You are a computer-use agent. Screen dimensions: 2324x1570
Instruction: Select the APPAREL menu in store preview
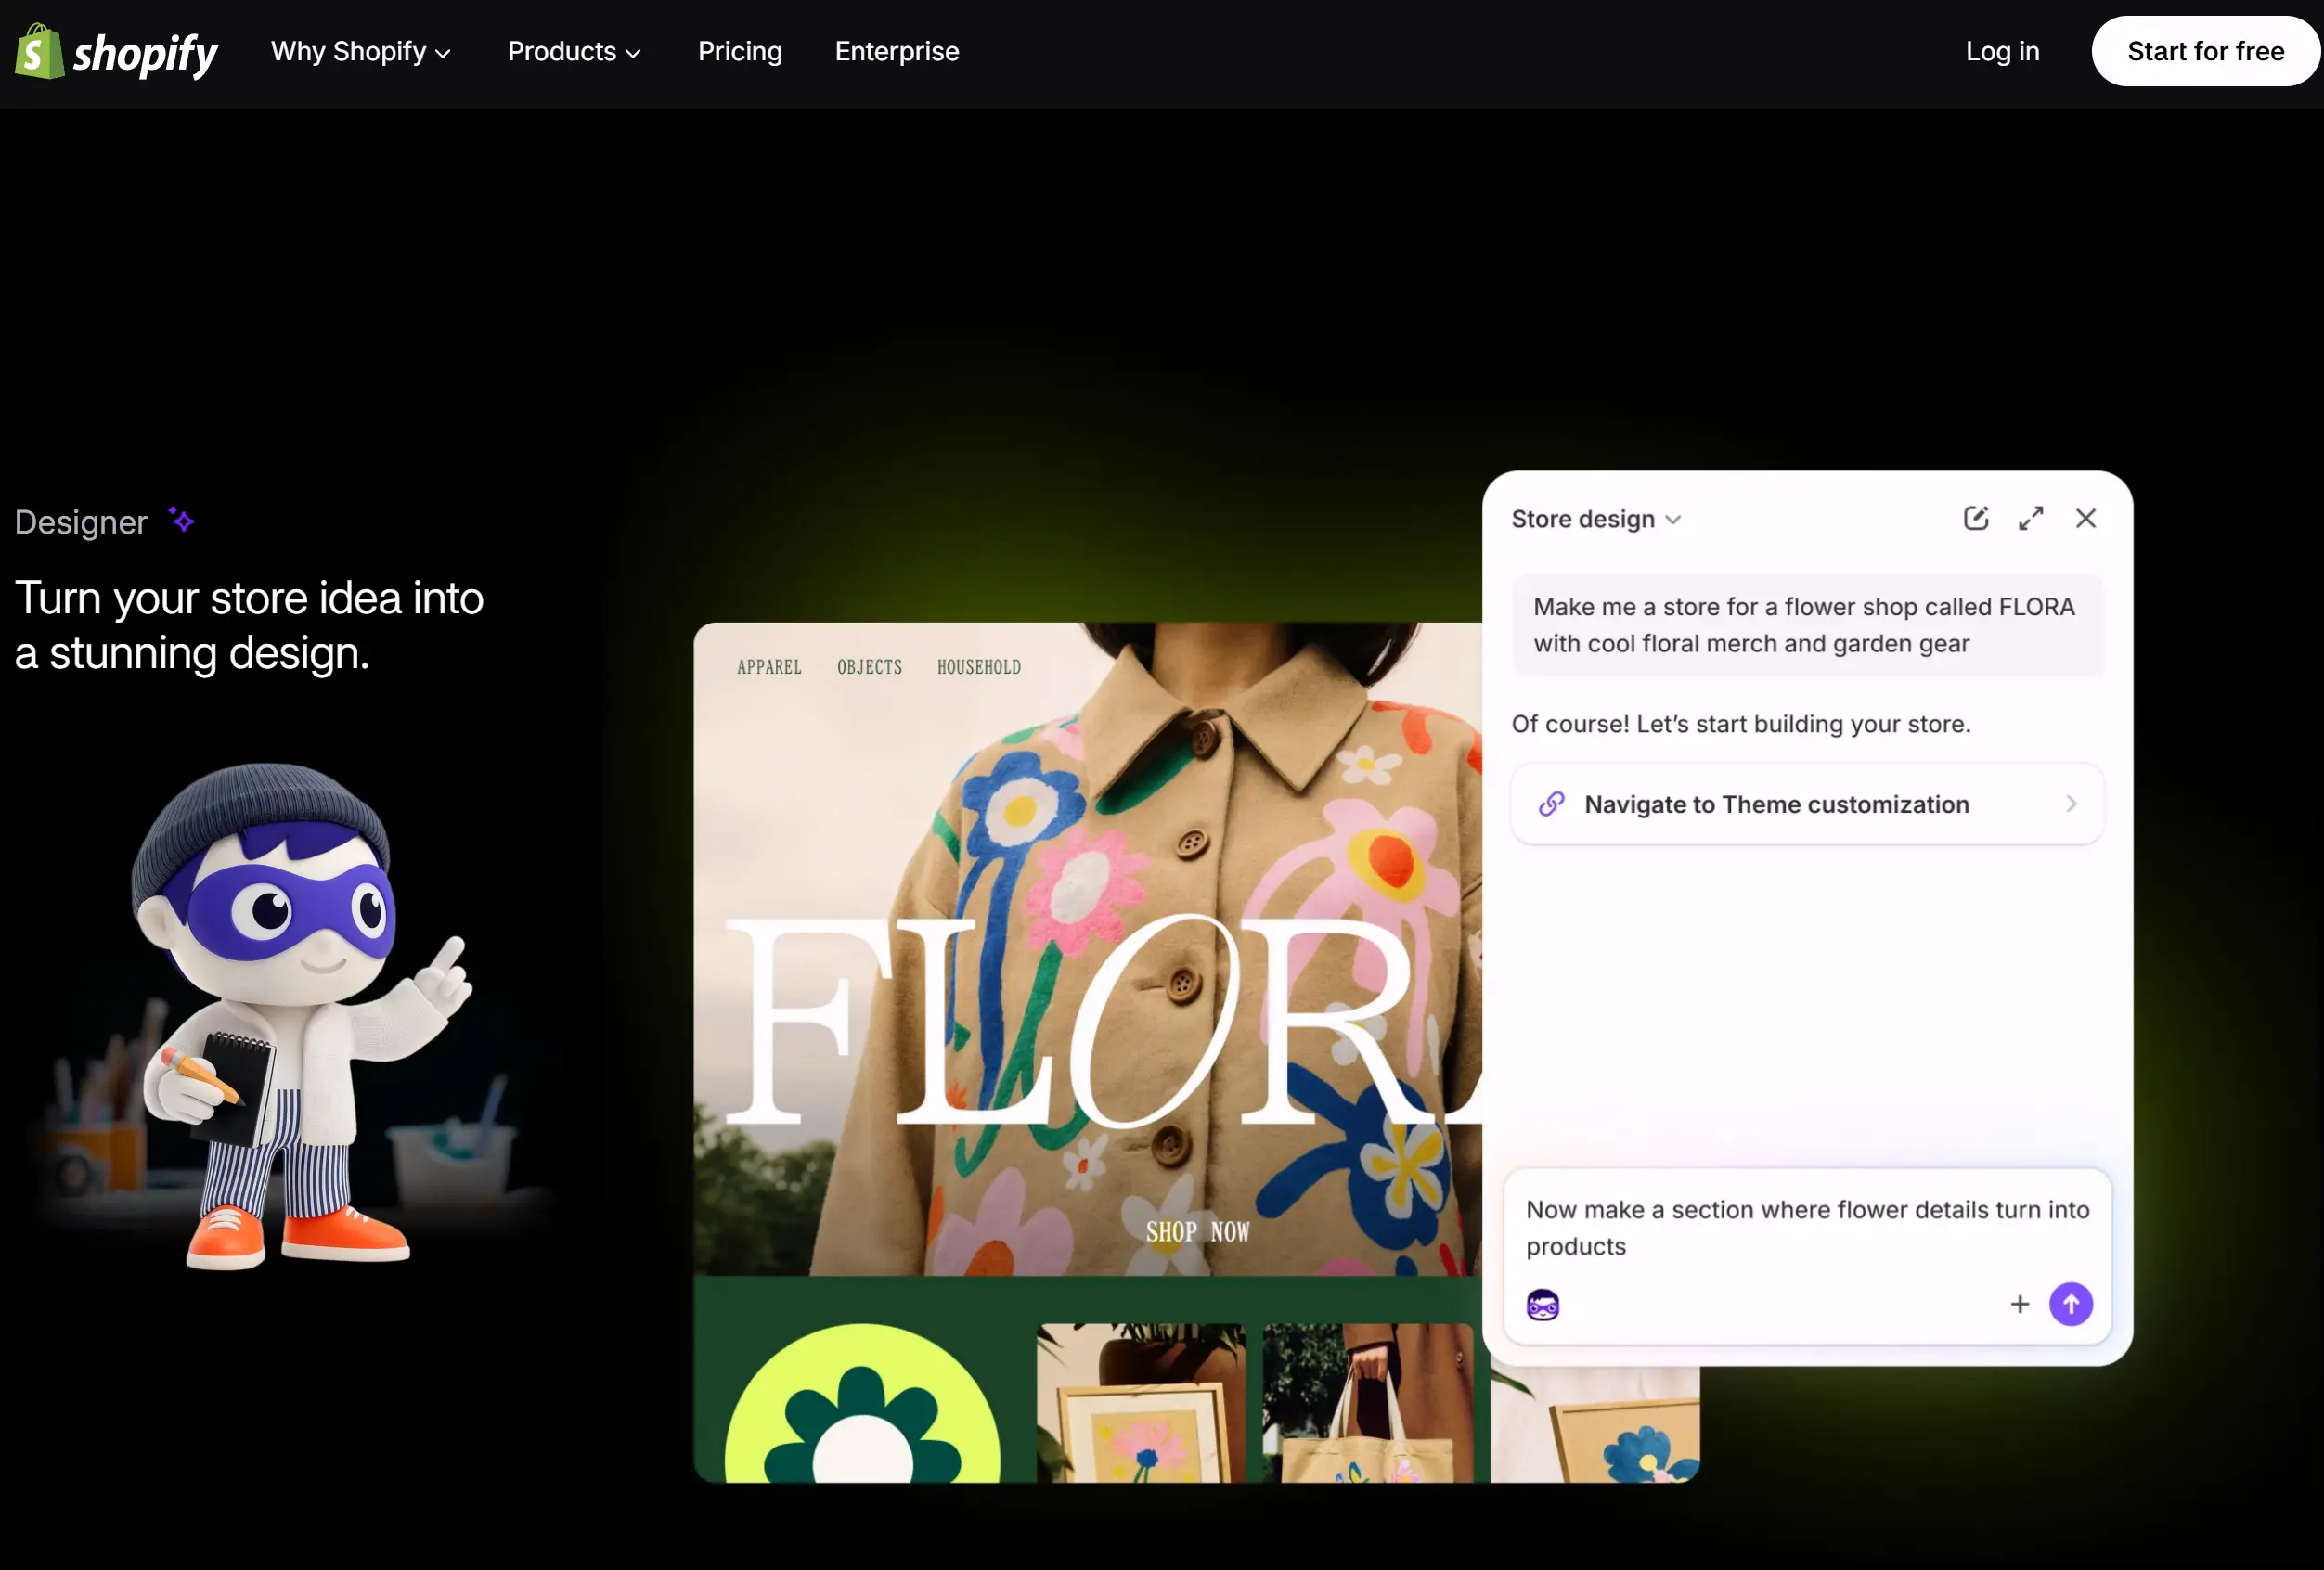click(x=769, y=667)
